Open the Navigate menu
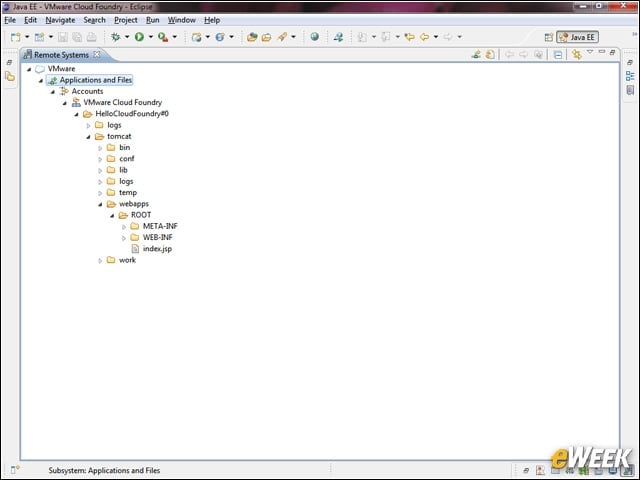640x480 pixels. pyautogui.click(x=60, y=20)
